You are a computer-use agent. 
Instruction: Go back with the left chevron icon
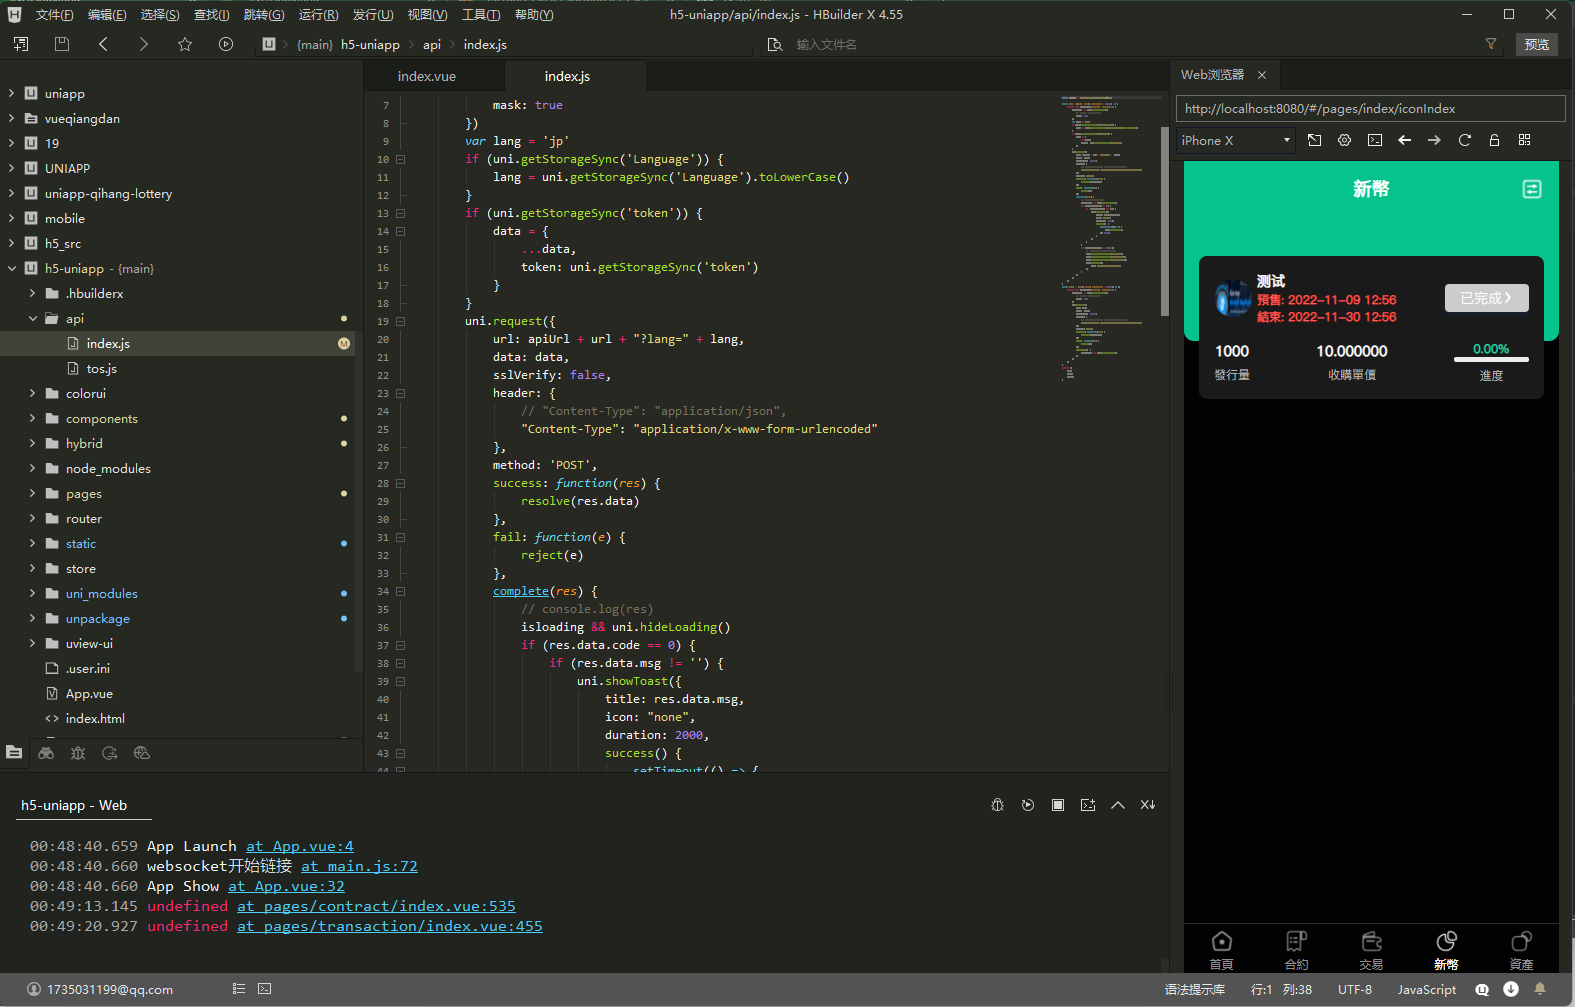tap(103, 44)
